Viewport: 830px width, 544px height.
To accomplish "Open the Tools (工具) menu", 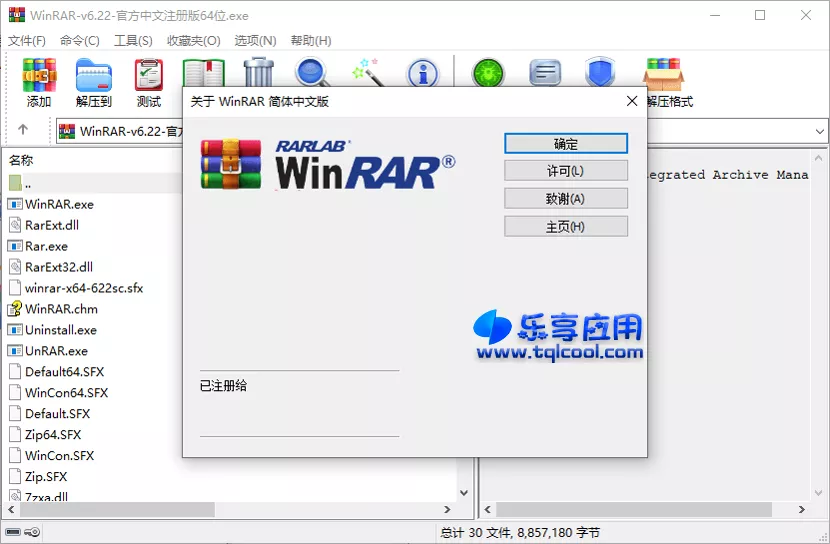I will click(133, 41).
